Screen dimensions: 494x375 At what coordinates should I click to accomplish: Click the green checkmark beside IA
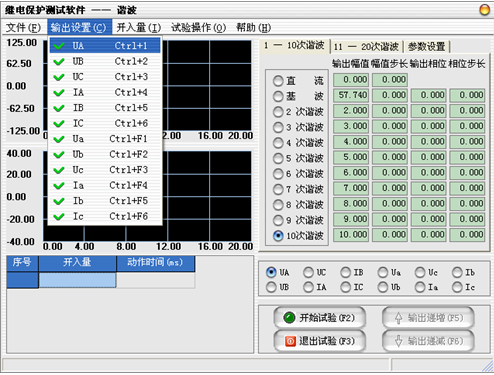pos(59,93)
